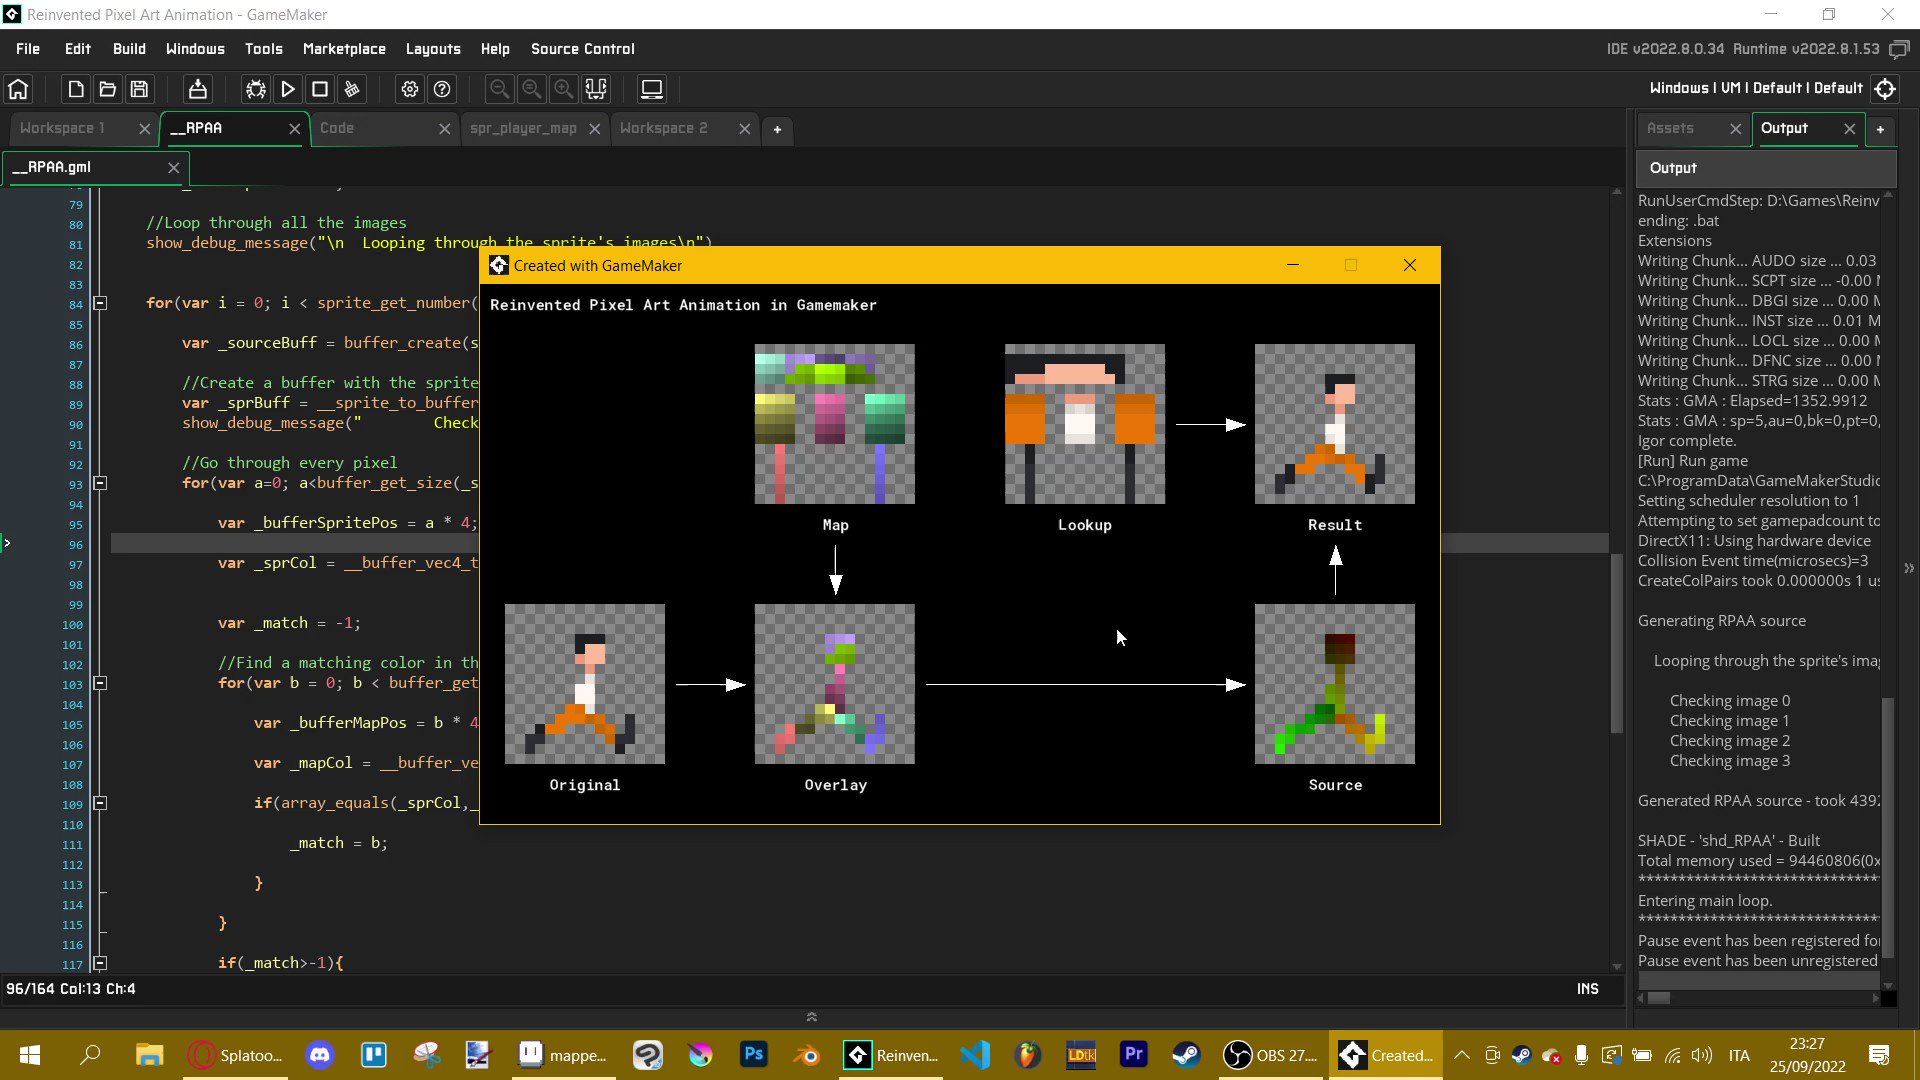Open the Source Control menu

[583, 49]
